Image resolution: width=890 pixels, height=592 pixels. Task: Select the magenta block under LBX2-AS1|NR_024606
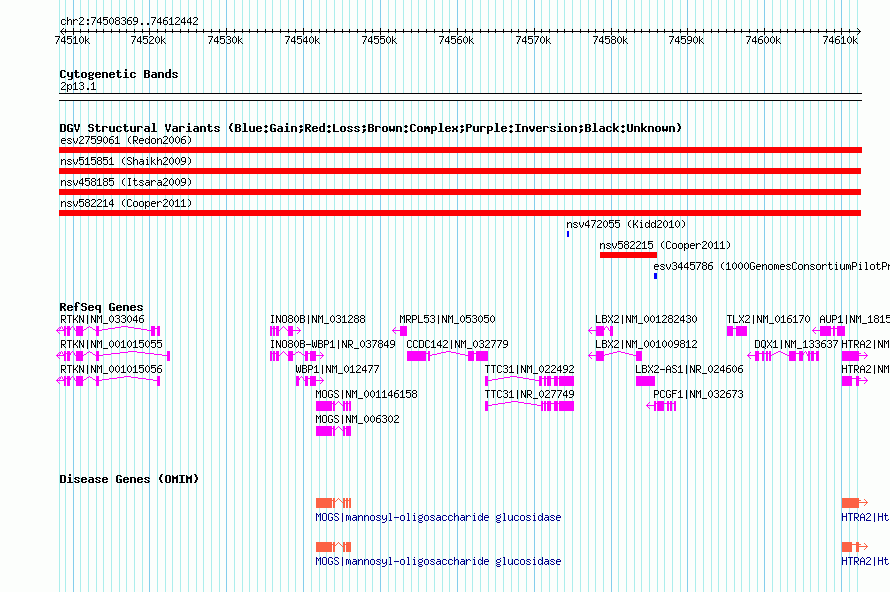coord(645,381)
